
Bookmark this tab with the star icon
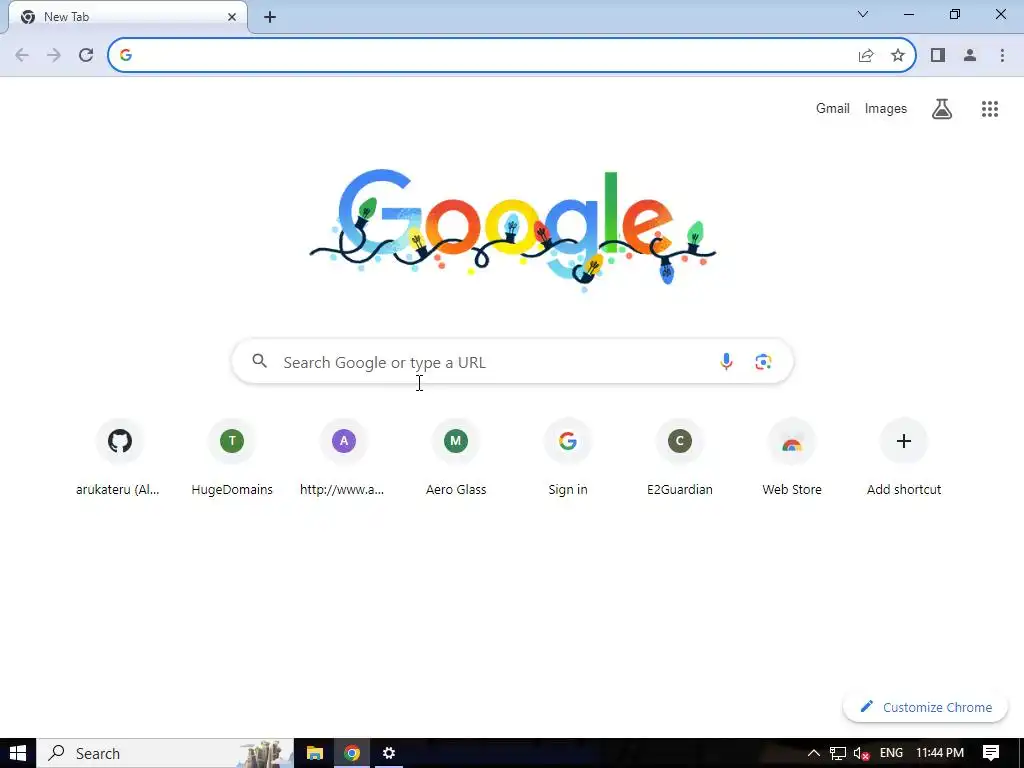point(898,56)
